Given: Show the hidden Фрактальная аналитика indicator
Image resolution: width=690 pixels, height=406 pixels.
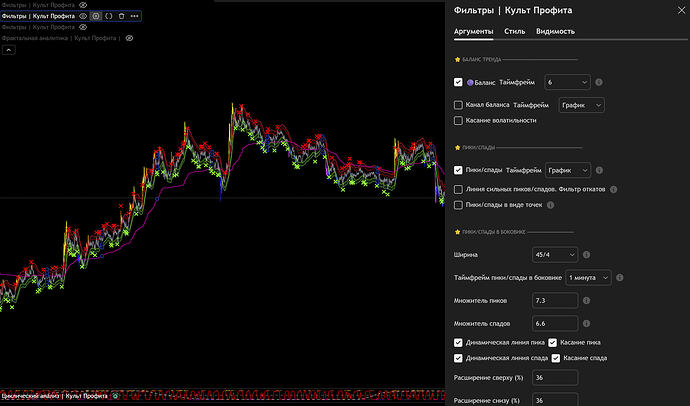Looking at the screenshot, I should pos(127,38).
